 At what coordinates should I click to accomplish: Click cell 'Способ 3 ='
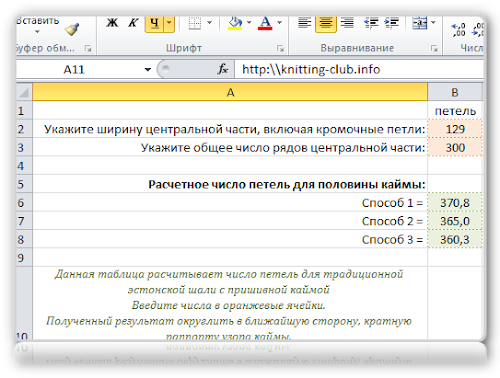[230, 239]
